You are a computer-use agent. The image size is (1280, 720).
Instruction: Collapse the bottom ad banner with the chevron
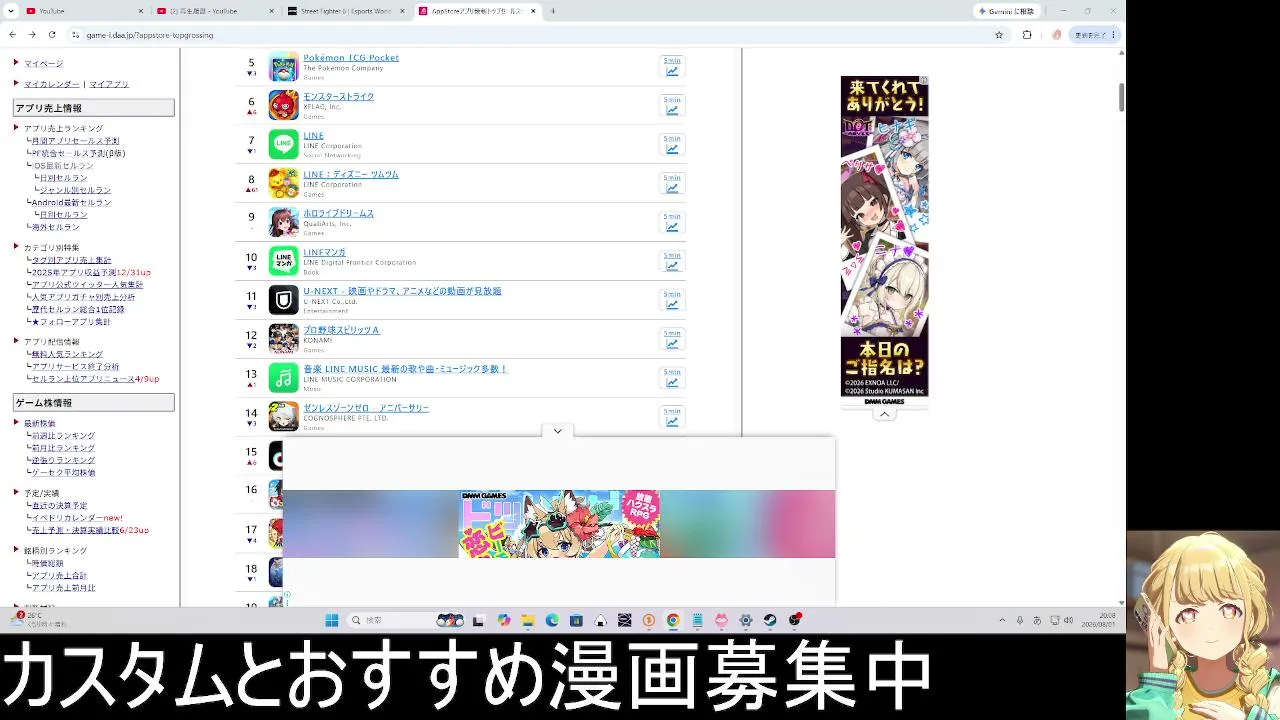pos(557,431)
